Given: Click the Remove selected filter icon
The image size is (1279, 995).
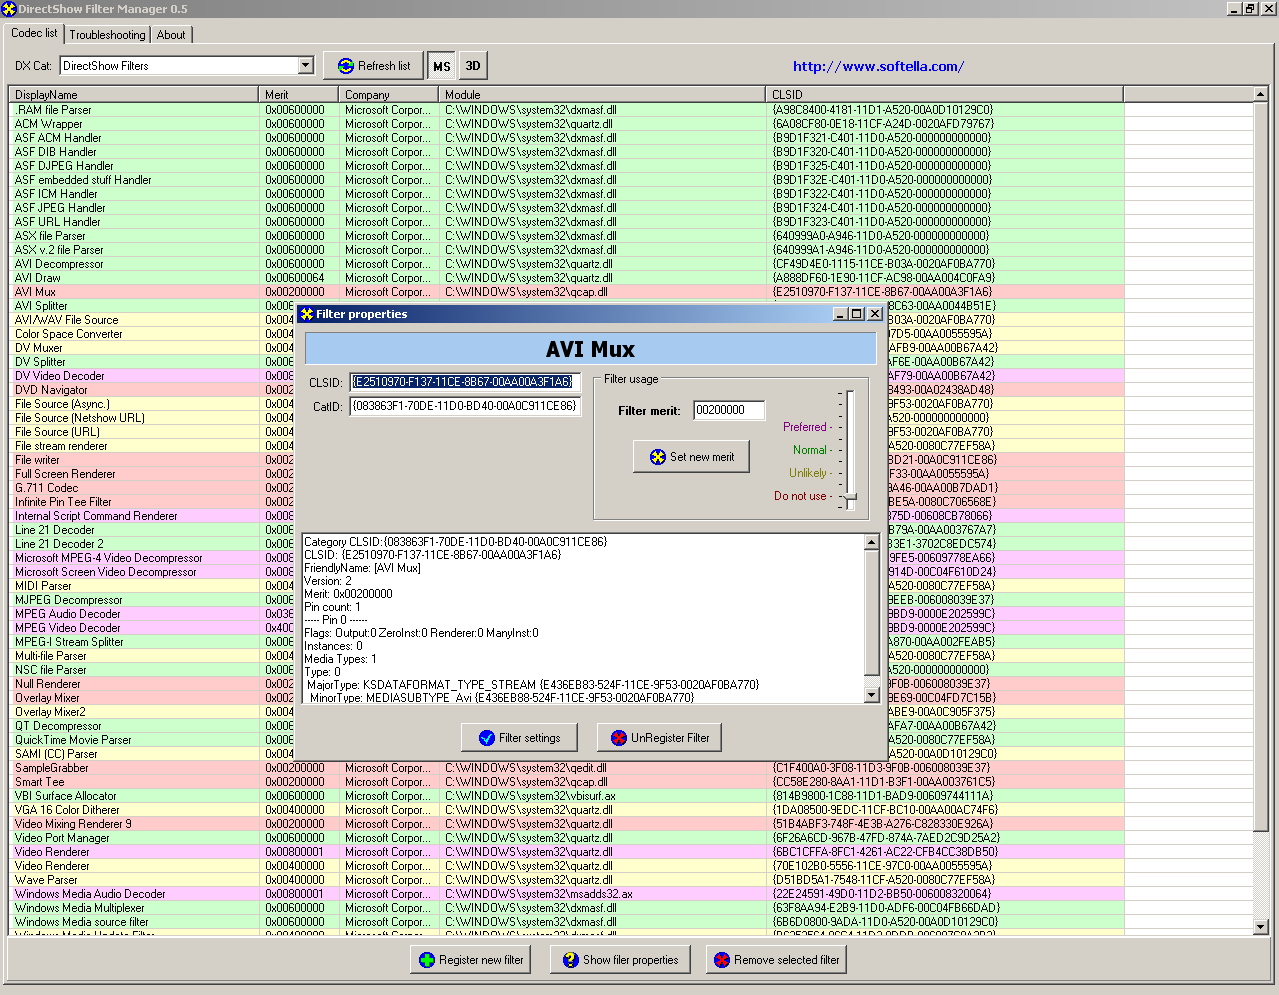Looking at the screenshot, I should pyautogui.click(x=721, y=960).
